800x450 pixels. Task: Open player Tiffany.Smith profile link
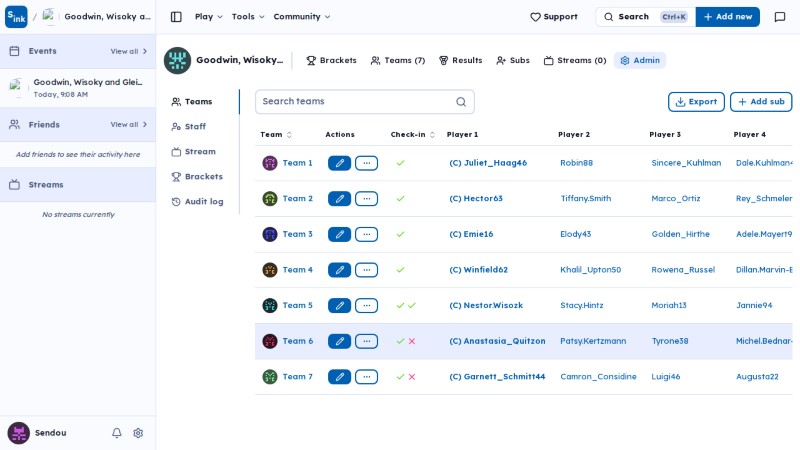click(x=586, y=198)
